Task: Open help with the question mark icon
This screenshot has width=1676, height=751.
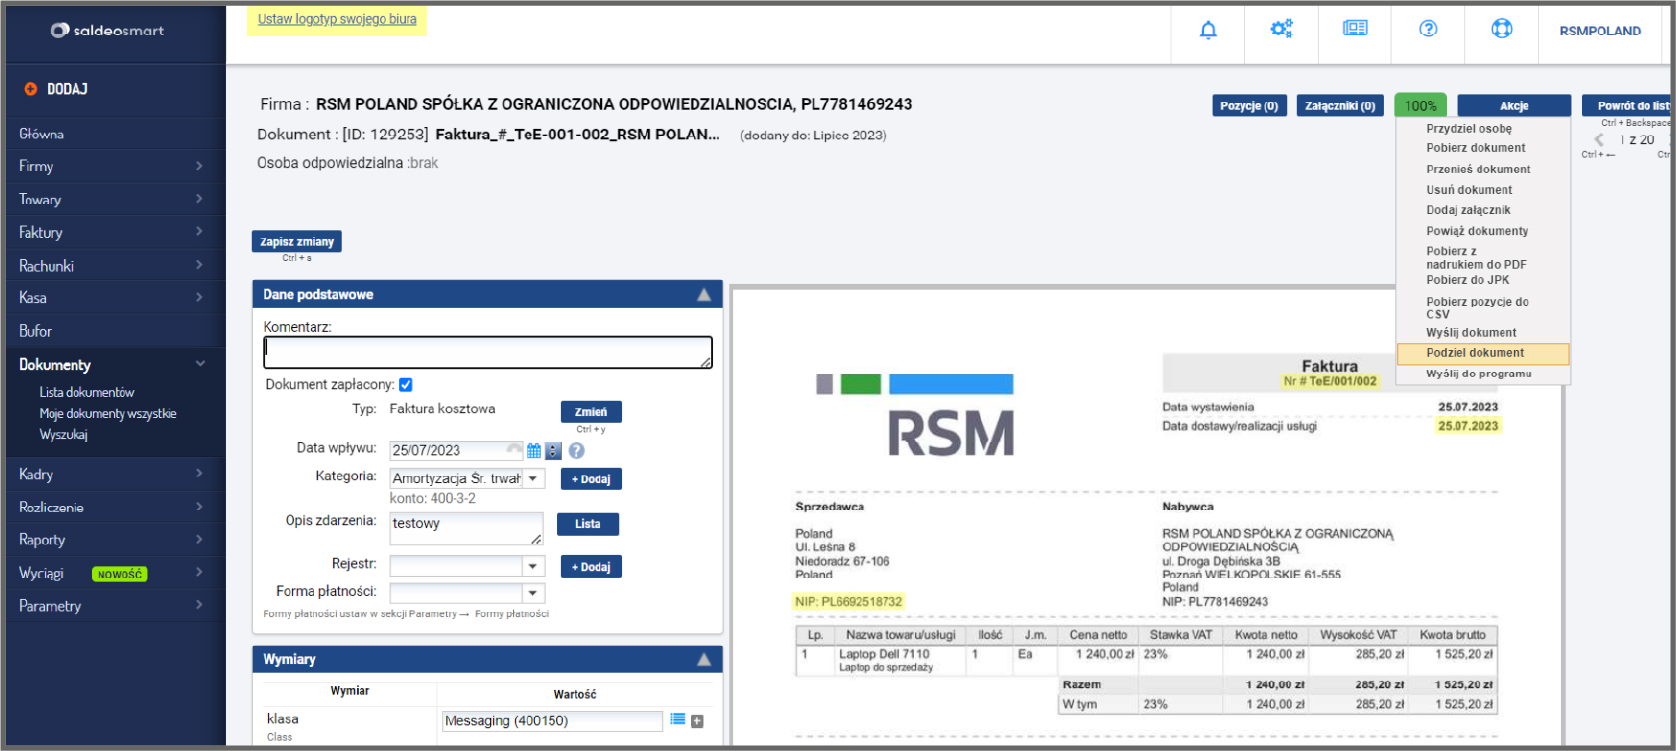Action: 1428,29
